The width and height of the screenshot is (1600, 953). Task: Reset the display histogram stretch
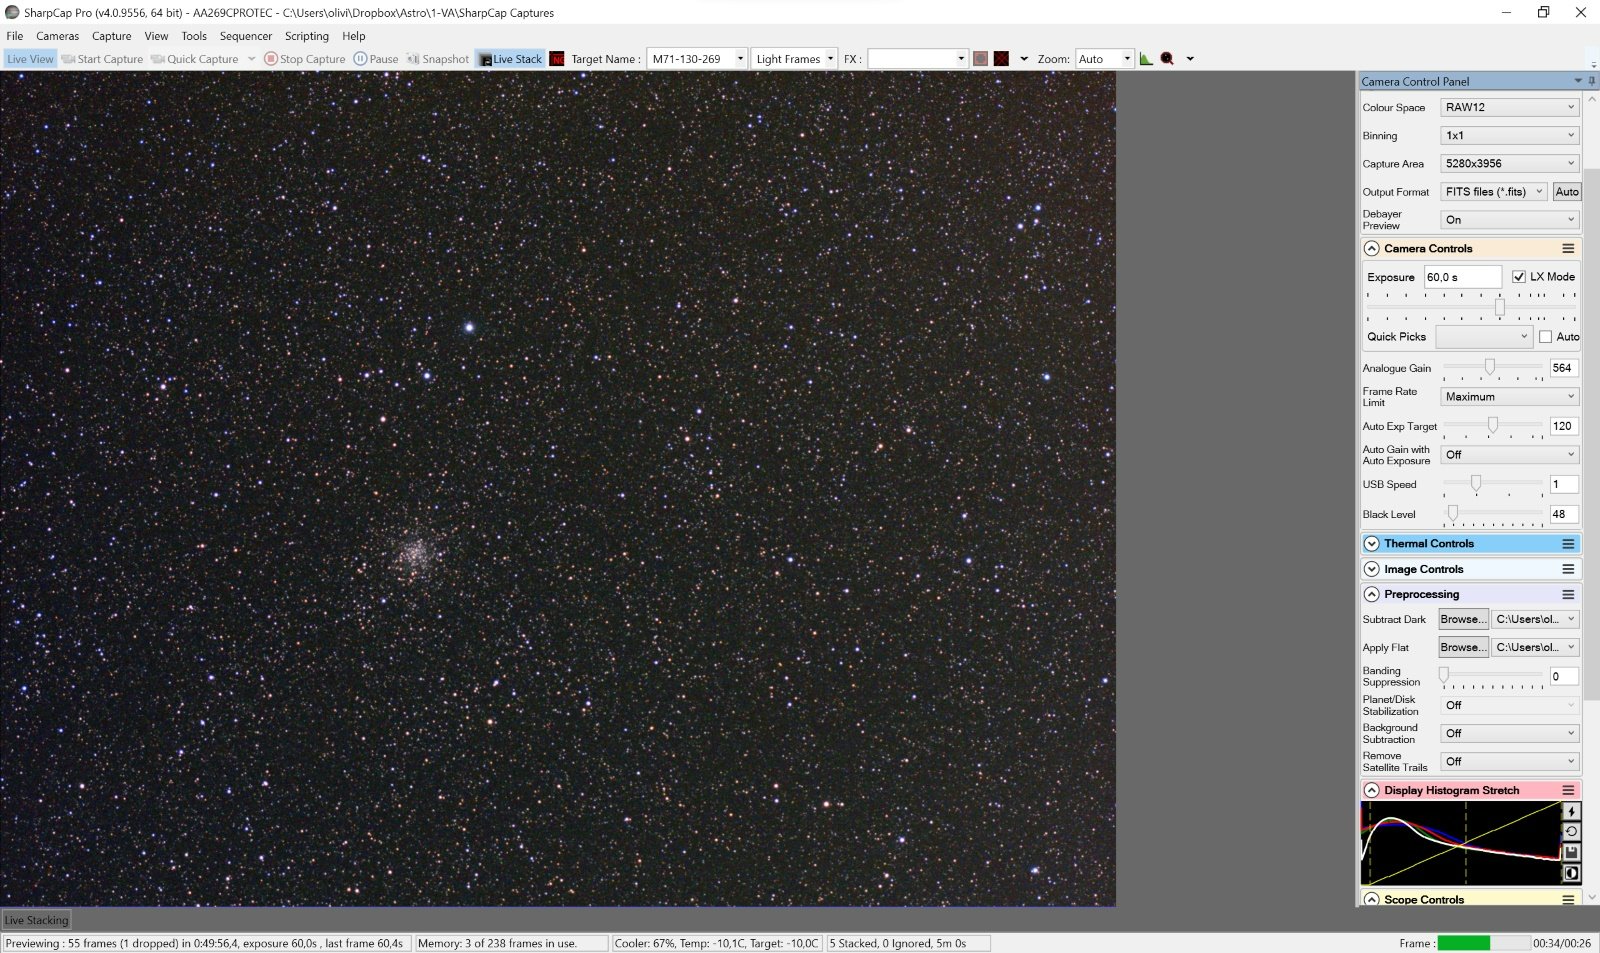pyautogui.click(x=1571, y=832)
